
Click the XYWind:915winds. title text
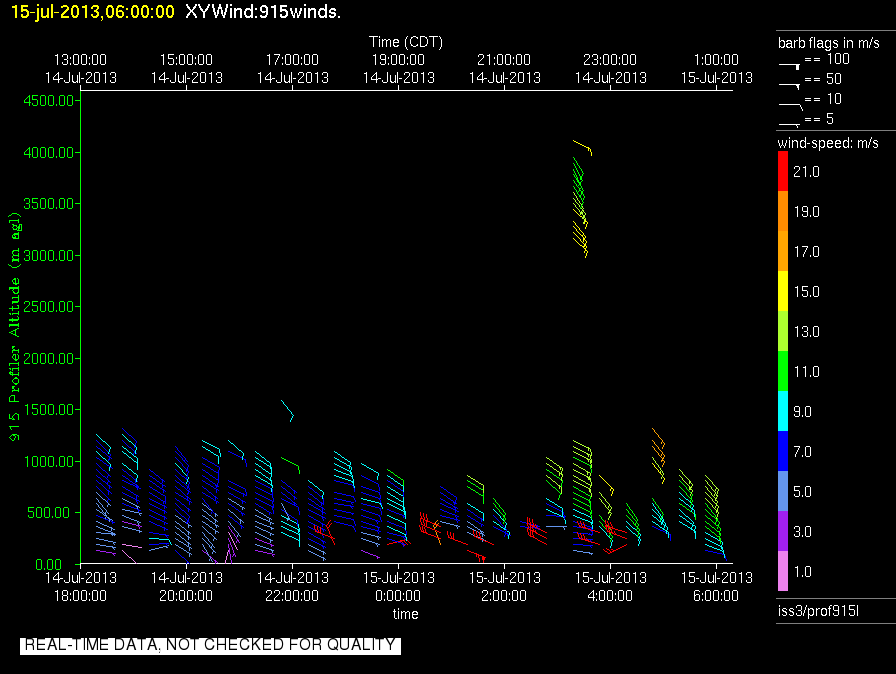tap(263, 12)
